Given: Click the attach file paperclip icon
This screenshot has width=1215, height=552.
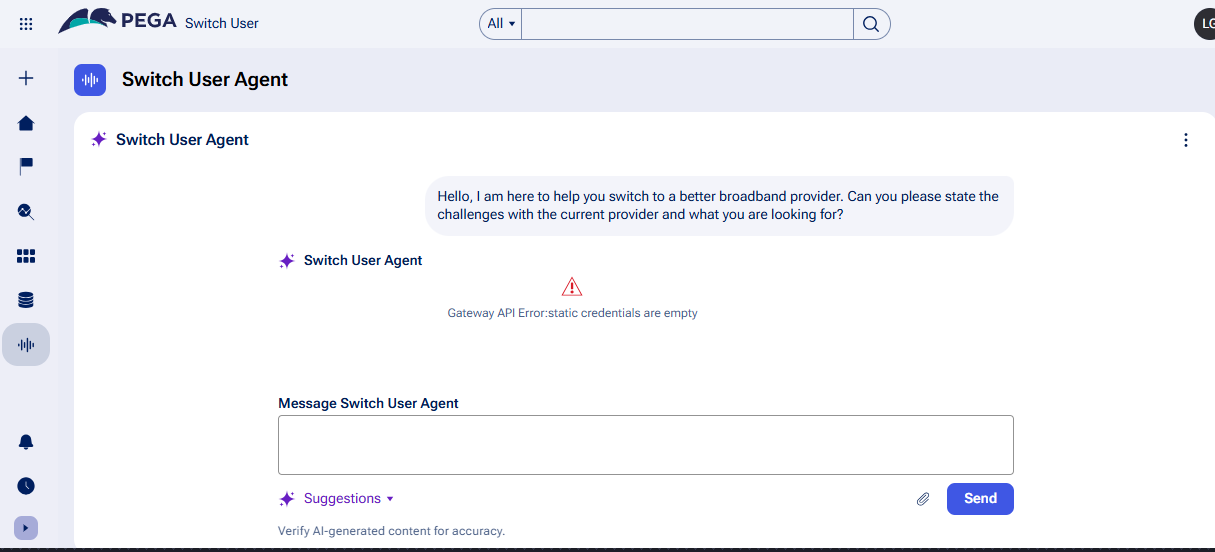Looking at the screenshot, I should 923,499.
